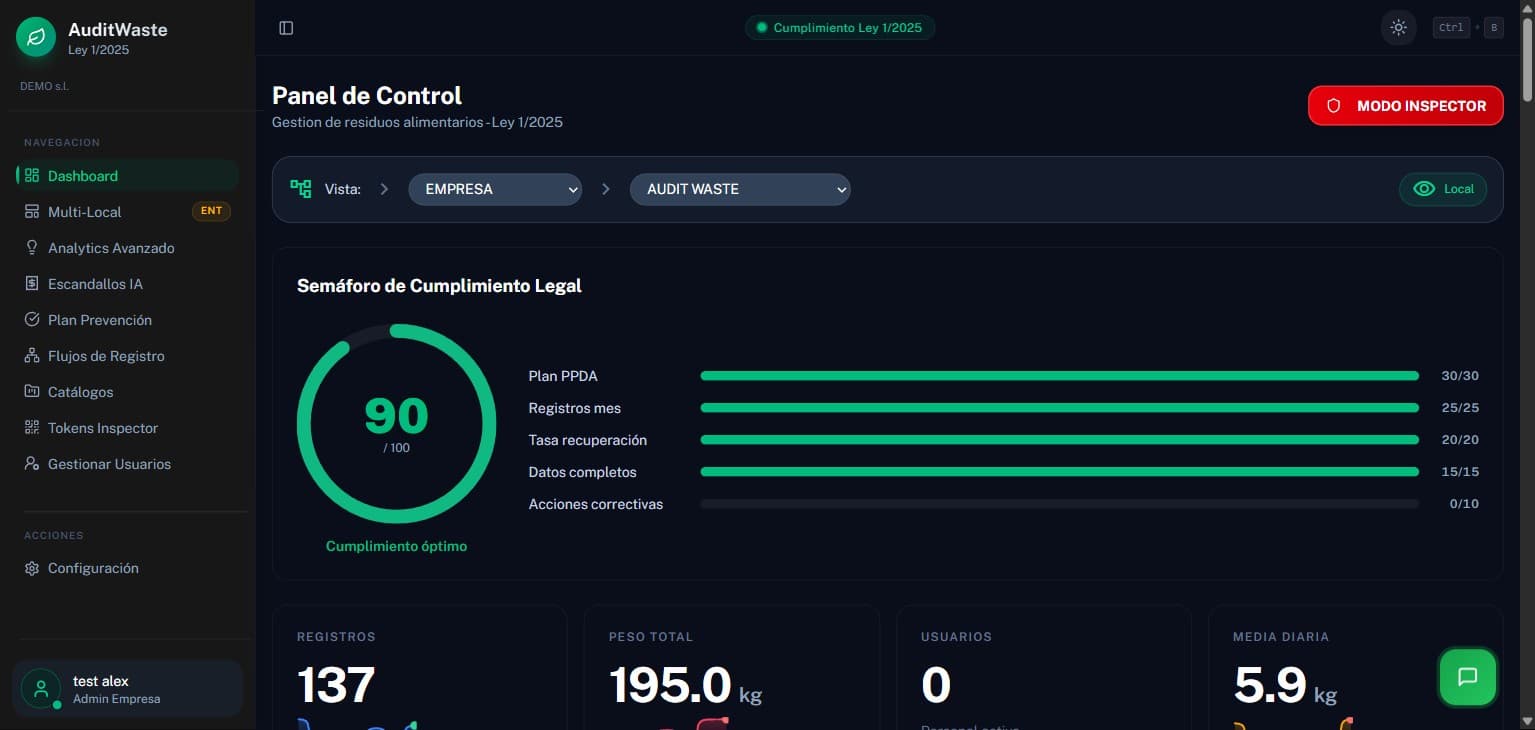
Task: Activate MODO INSPECTOR
Action: (x=1405, y=105)
